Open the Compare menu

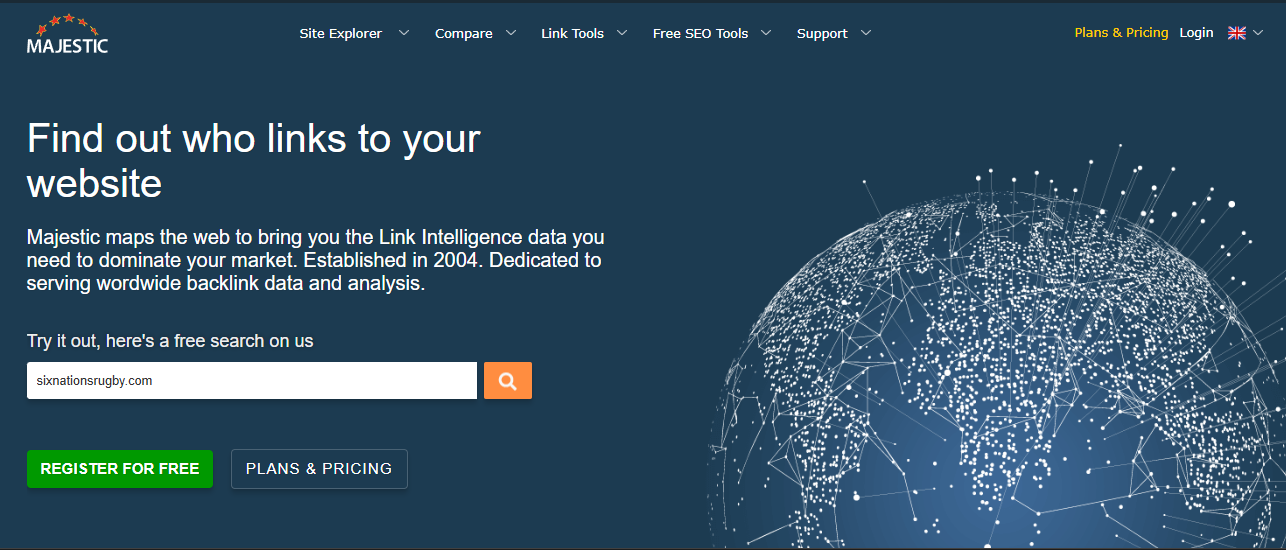tap(464, 33)
